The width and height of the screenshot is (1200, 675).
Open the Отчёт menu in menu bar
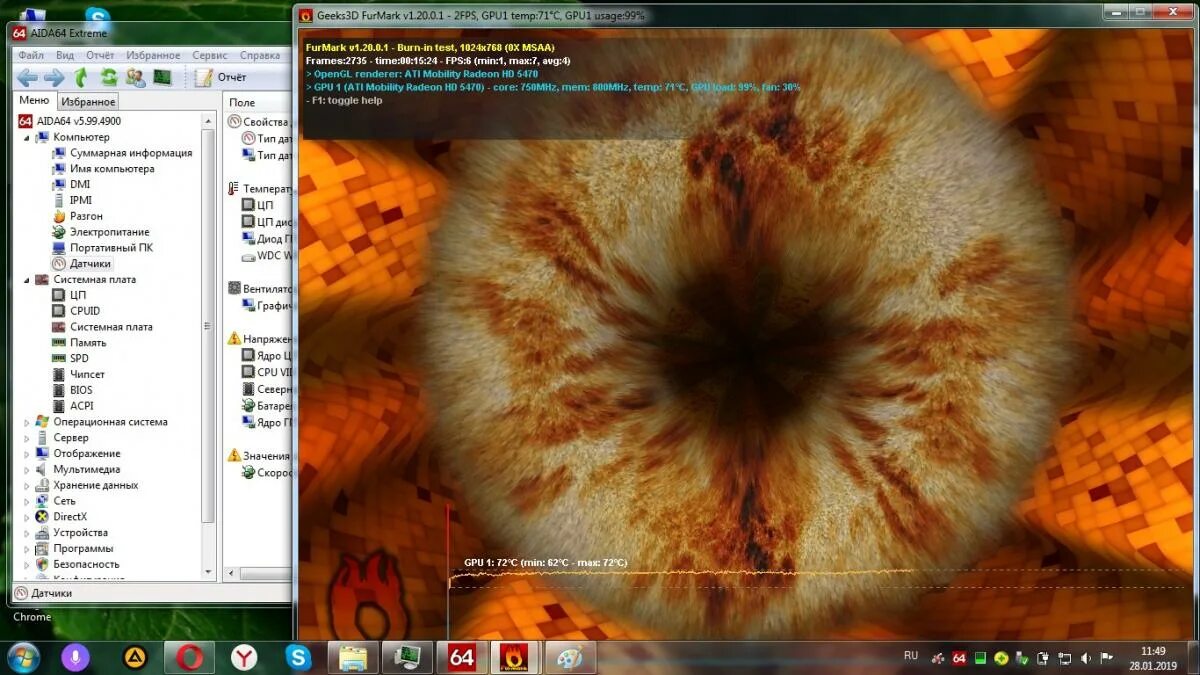[100, 56]
